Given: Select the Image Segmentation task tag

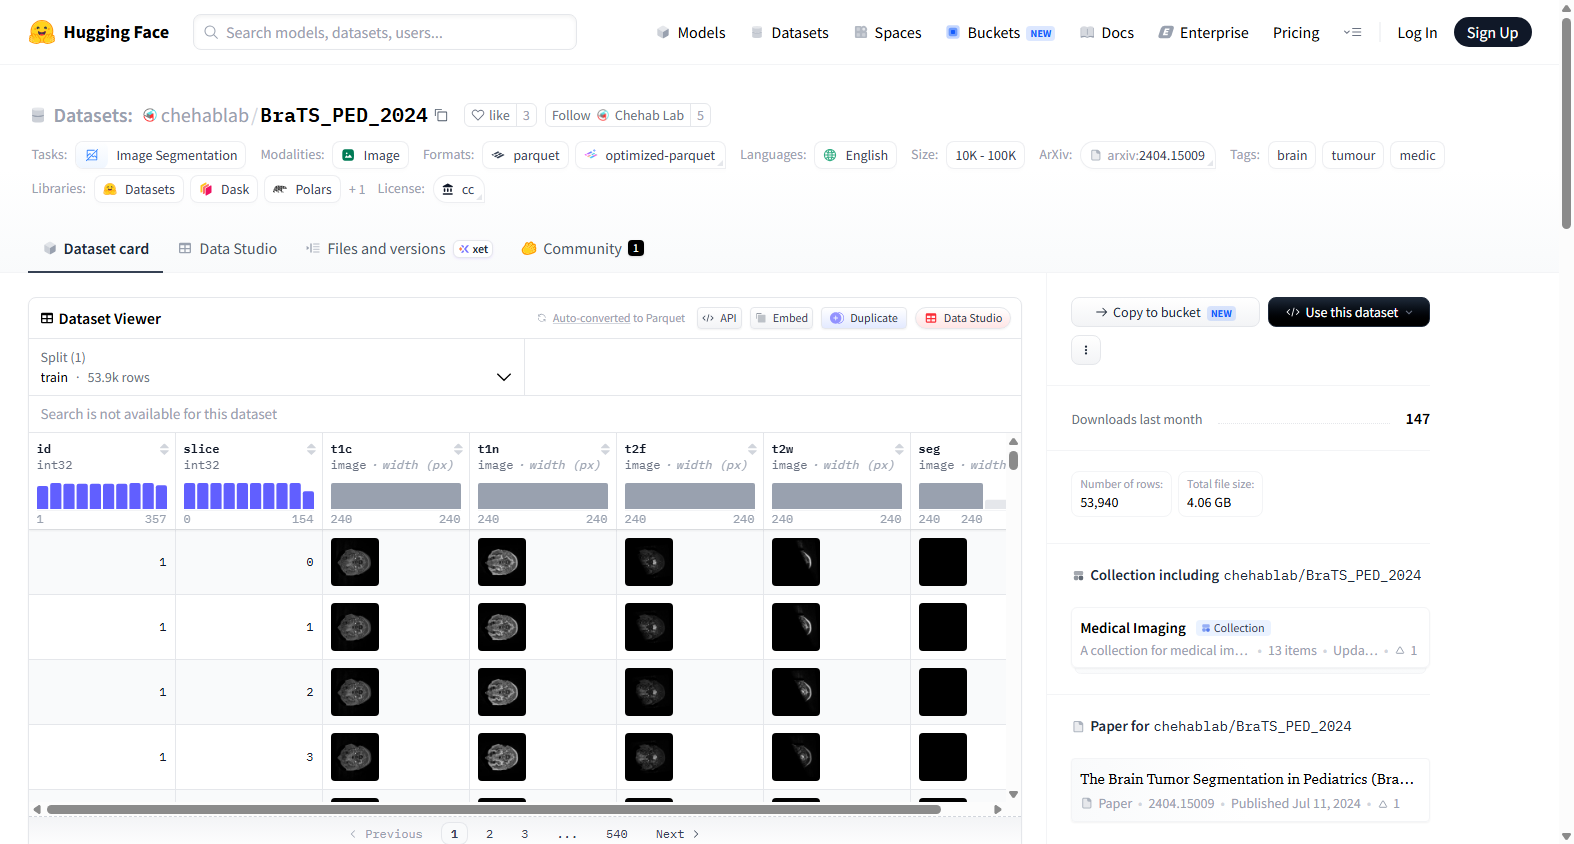Looking at the screenshot, I should (x=161, y=155).
